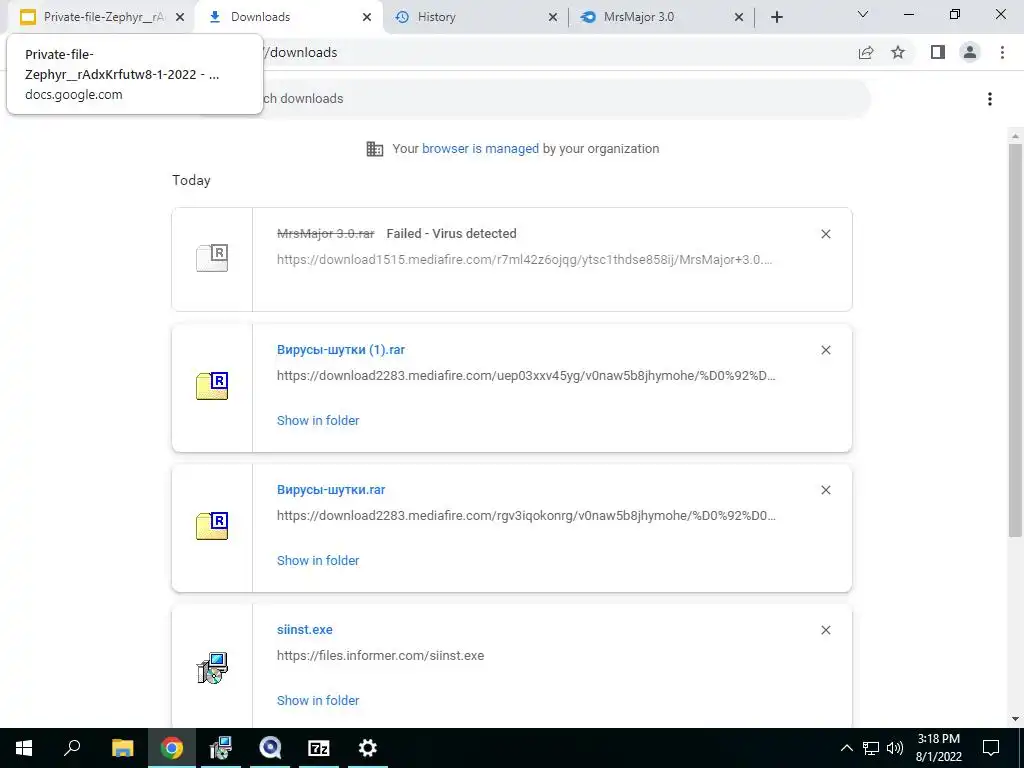Open the downloads page more actions menu

click(x=990, y=99)
